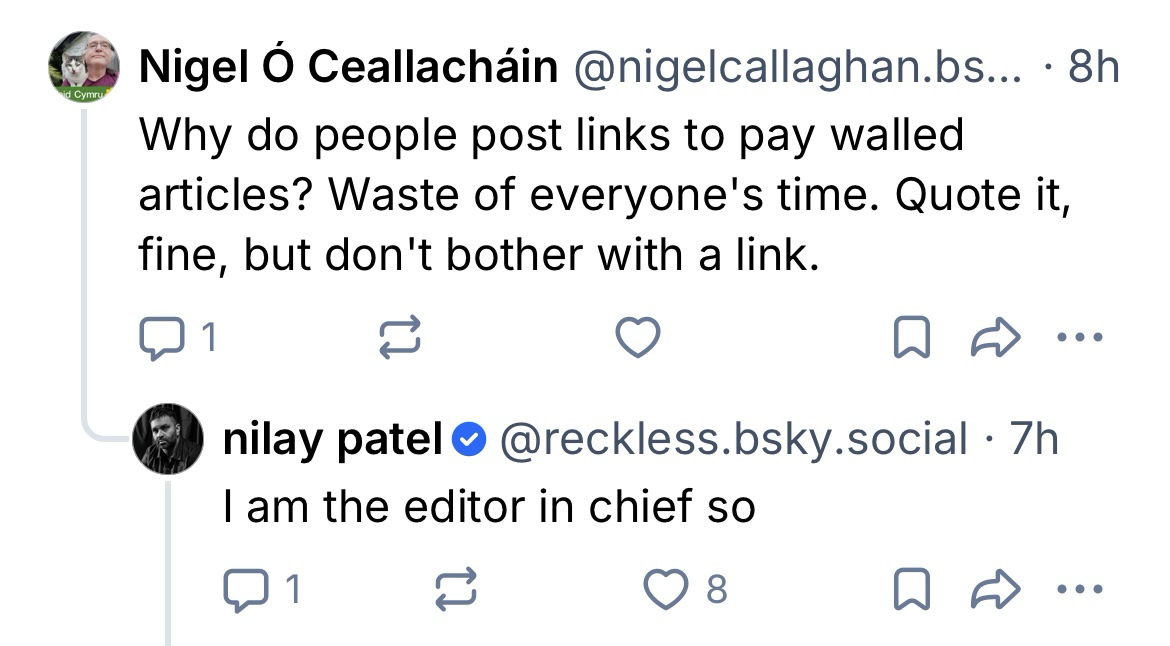Open more options on nilay patel's reply

pyautogui.click(x=1079, y=589)
